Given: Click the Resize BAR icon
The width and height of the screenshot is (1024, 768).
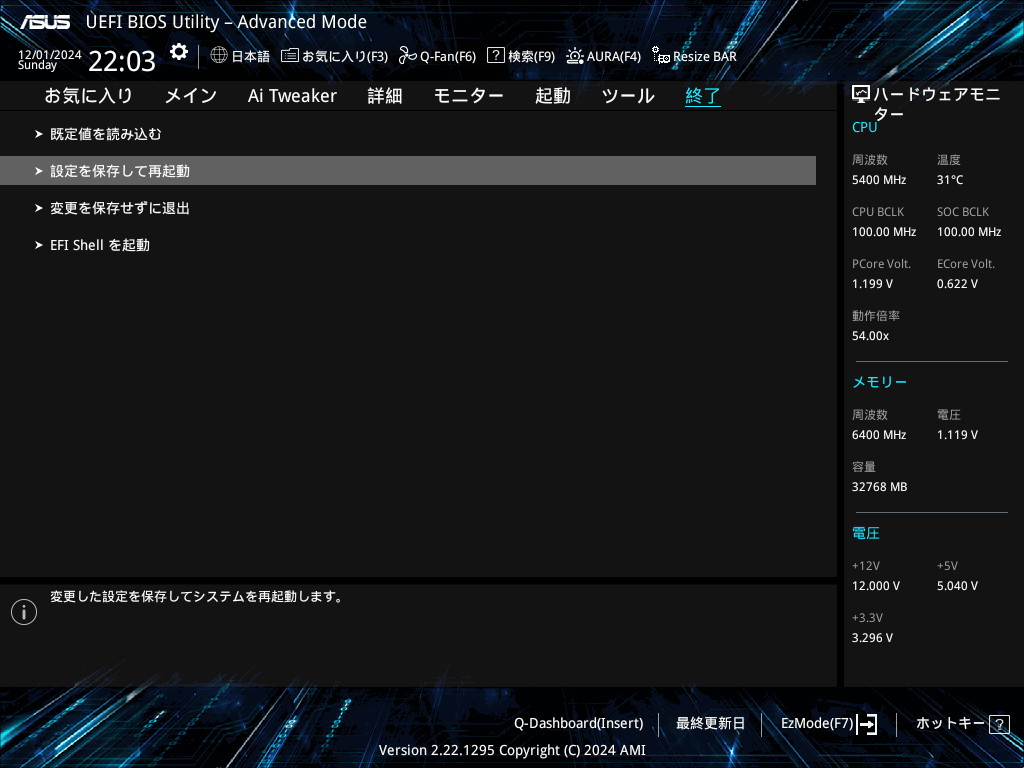Looking at the screenshot, I should pyautogui.click(x=661, y=56).
